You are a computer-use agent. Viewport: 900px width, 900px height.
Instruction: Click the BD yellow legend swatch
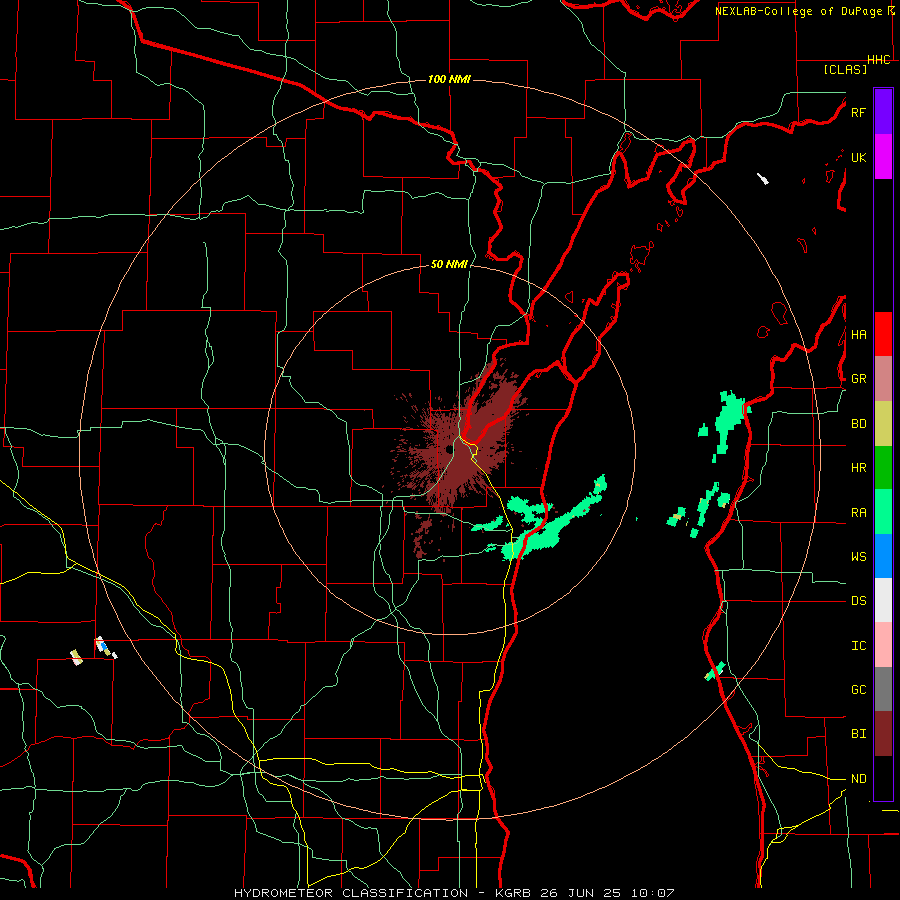click(883, 424)
